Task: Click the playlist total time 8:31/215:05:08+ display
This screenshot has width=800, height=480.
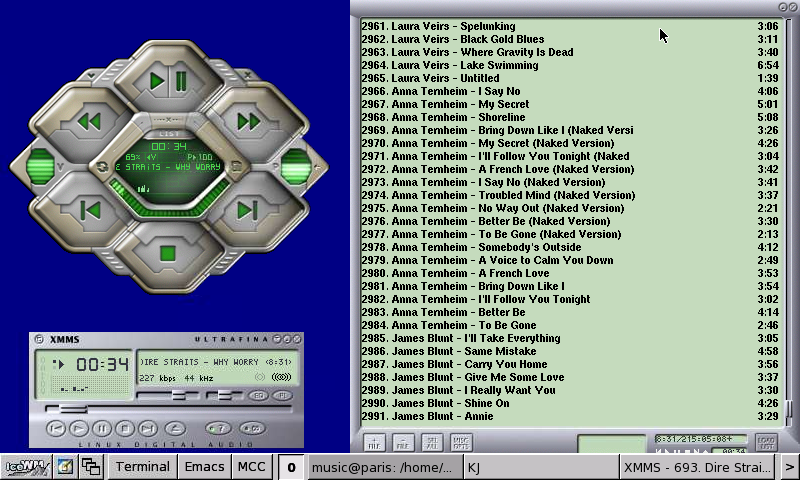Action: [701, 439]
